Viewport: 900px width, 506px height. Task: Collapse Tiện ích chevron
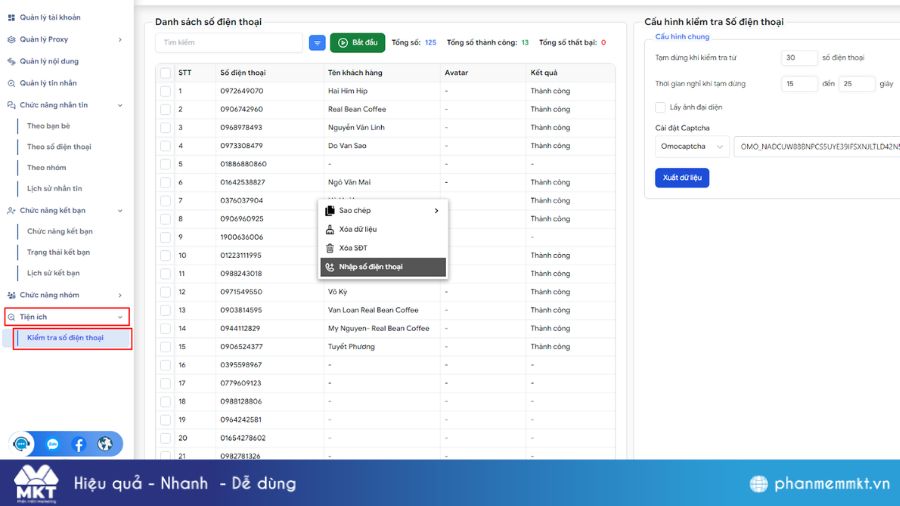click(120, 317)
